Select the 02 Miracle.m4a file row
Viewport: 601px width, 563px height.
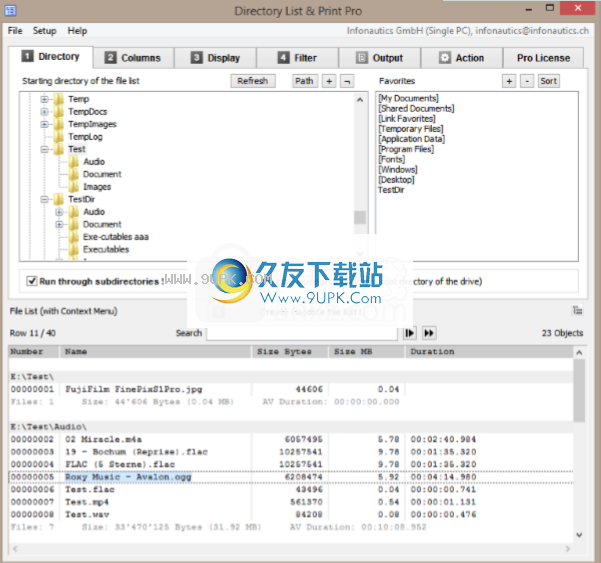[x=291, y=439]
